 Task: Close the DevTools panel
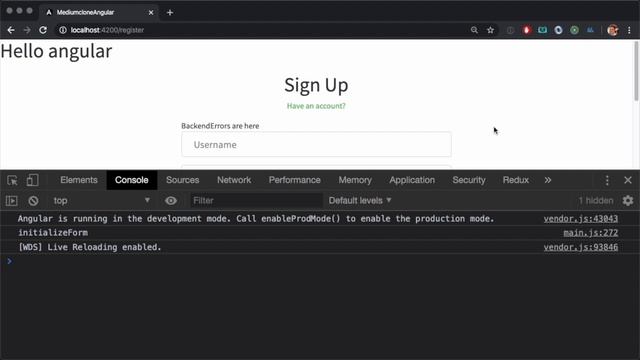(x=628, y=180)
